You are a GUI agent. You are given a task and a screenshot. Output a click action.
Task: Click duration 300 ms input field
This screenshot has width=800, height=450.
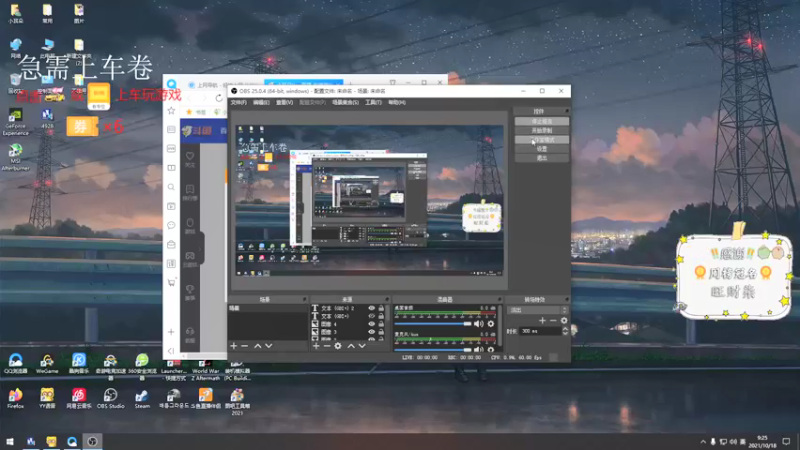540,331
